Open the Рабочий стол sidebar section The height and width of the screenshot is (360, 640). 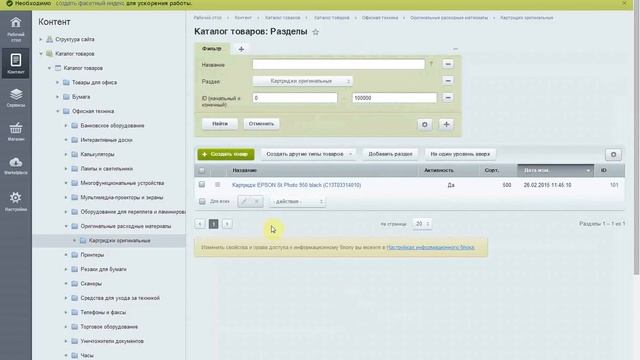coord(16,29)
